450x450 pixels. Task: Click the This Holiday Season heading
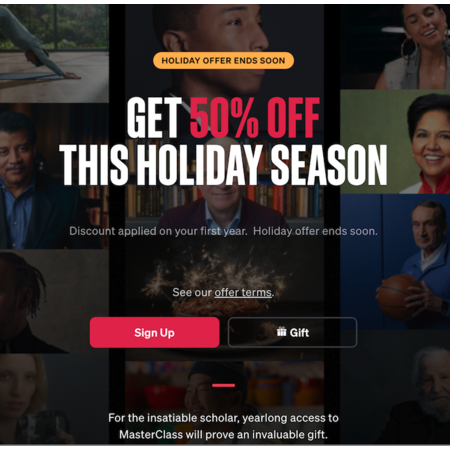223,165
